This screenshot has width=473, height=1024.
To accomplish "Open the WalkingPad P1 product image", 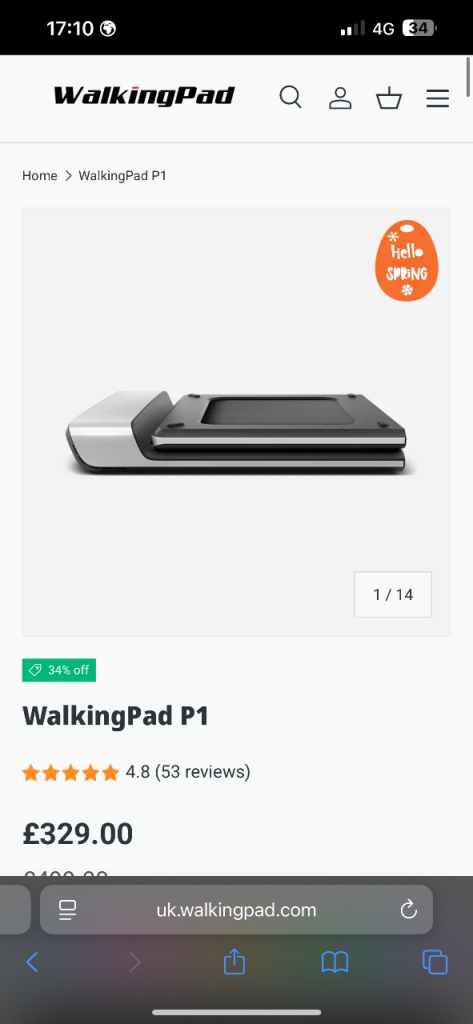I will [x=236, y=422].
